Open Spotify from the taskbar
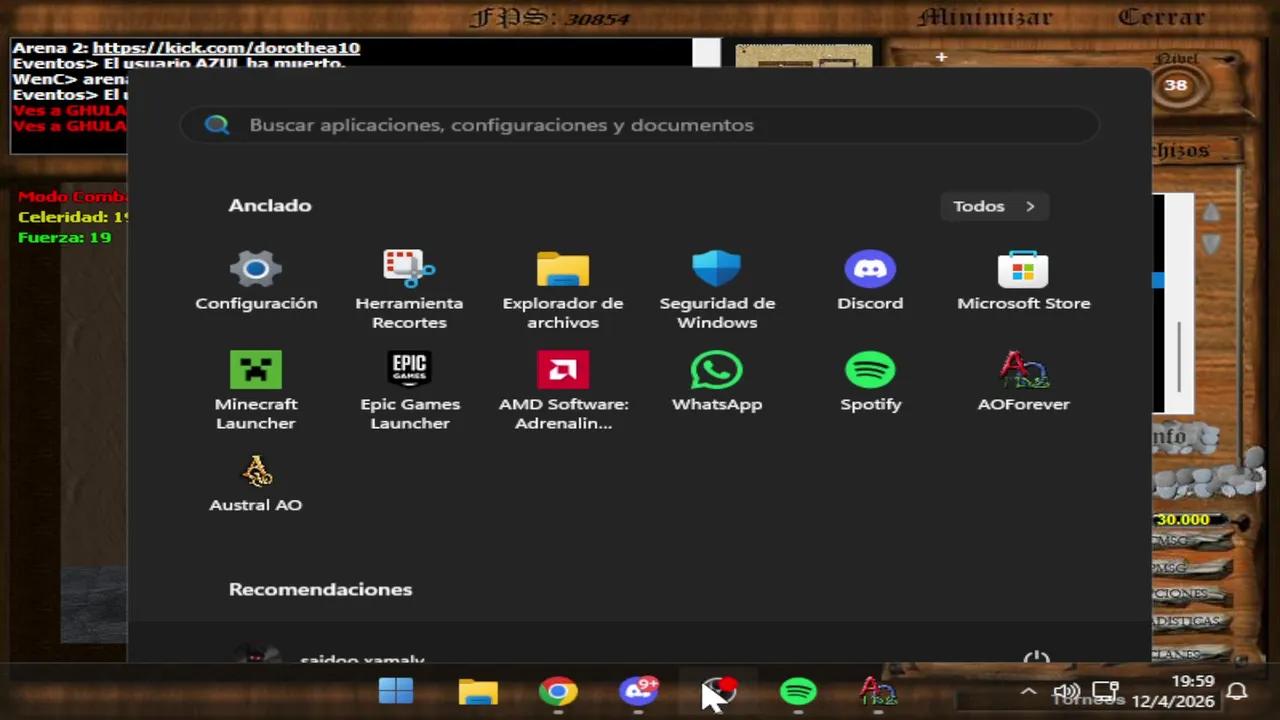Viewport: 1280px width, 720px height. click(x=798, y=691)
